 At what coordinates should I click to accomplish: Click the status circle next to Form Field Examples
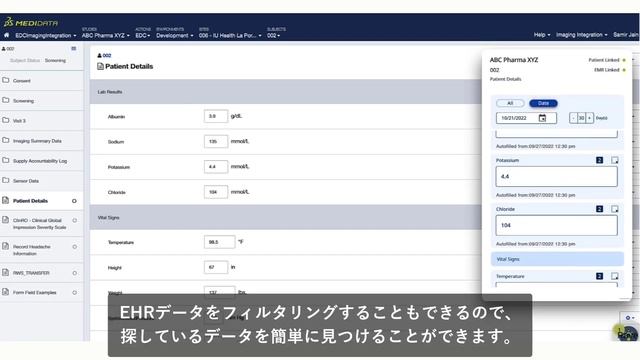[x=74, y=292]
